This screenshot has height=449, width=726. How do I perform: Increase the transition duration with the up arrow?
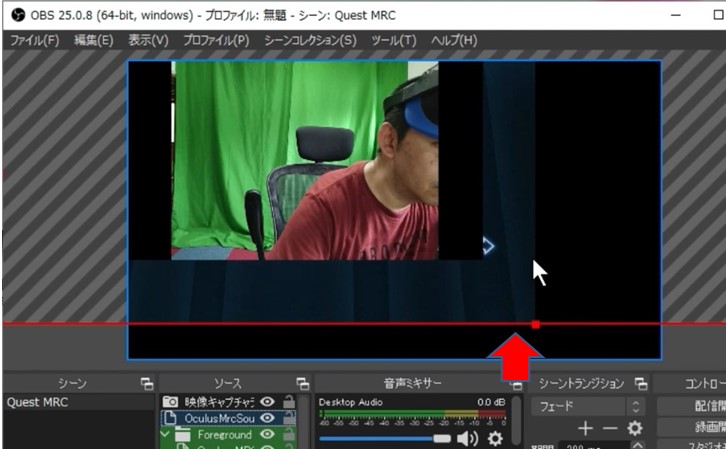(x=638, y=445)
